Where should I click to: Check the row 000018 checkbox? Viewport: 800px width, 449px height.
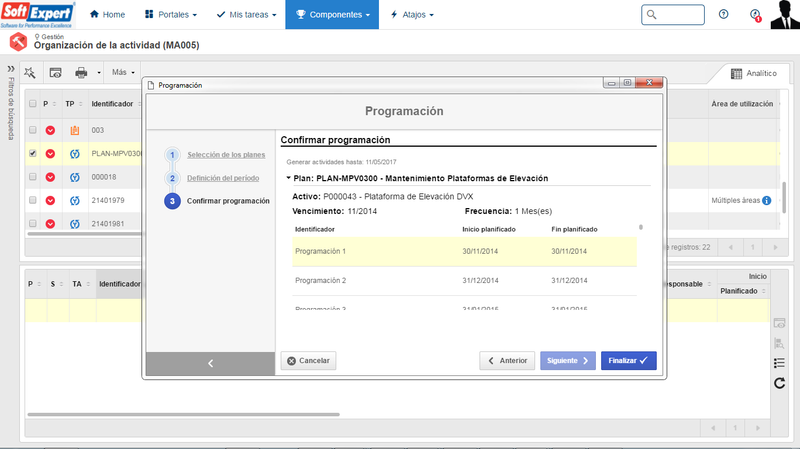point(33,177)
